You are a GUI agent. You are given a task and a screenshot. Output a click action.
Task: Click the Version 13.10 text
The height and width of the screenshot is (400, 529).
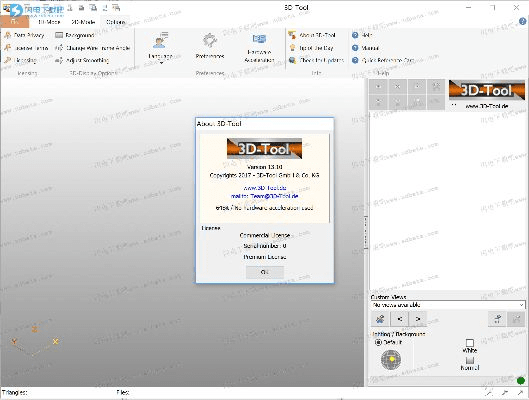click(x=265, y=167)
